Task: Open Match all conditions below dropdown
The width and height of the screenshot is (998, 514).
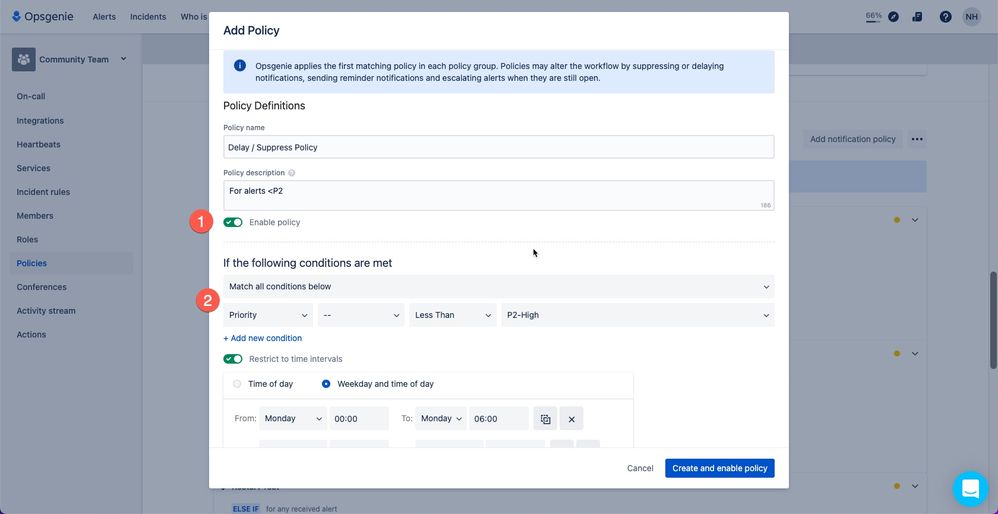Action: [499, 286]
